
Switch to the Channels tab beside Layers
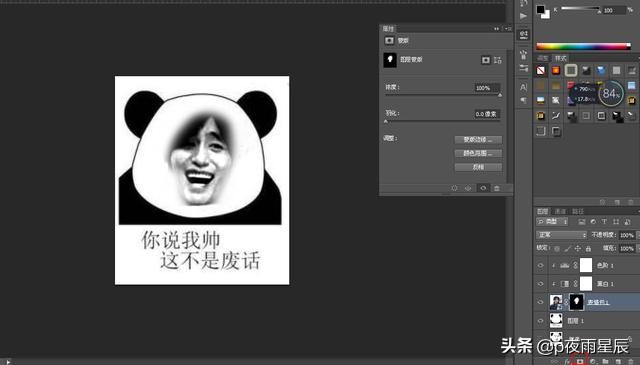click(x=560, y=211)
